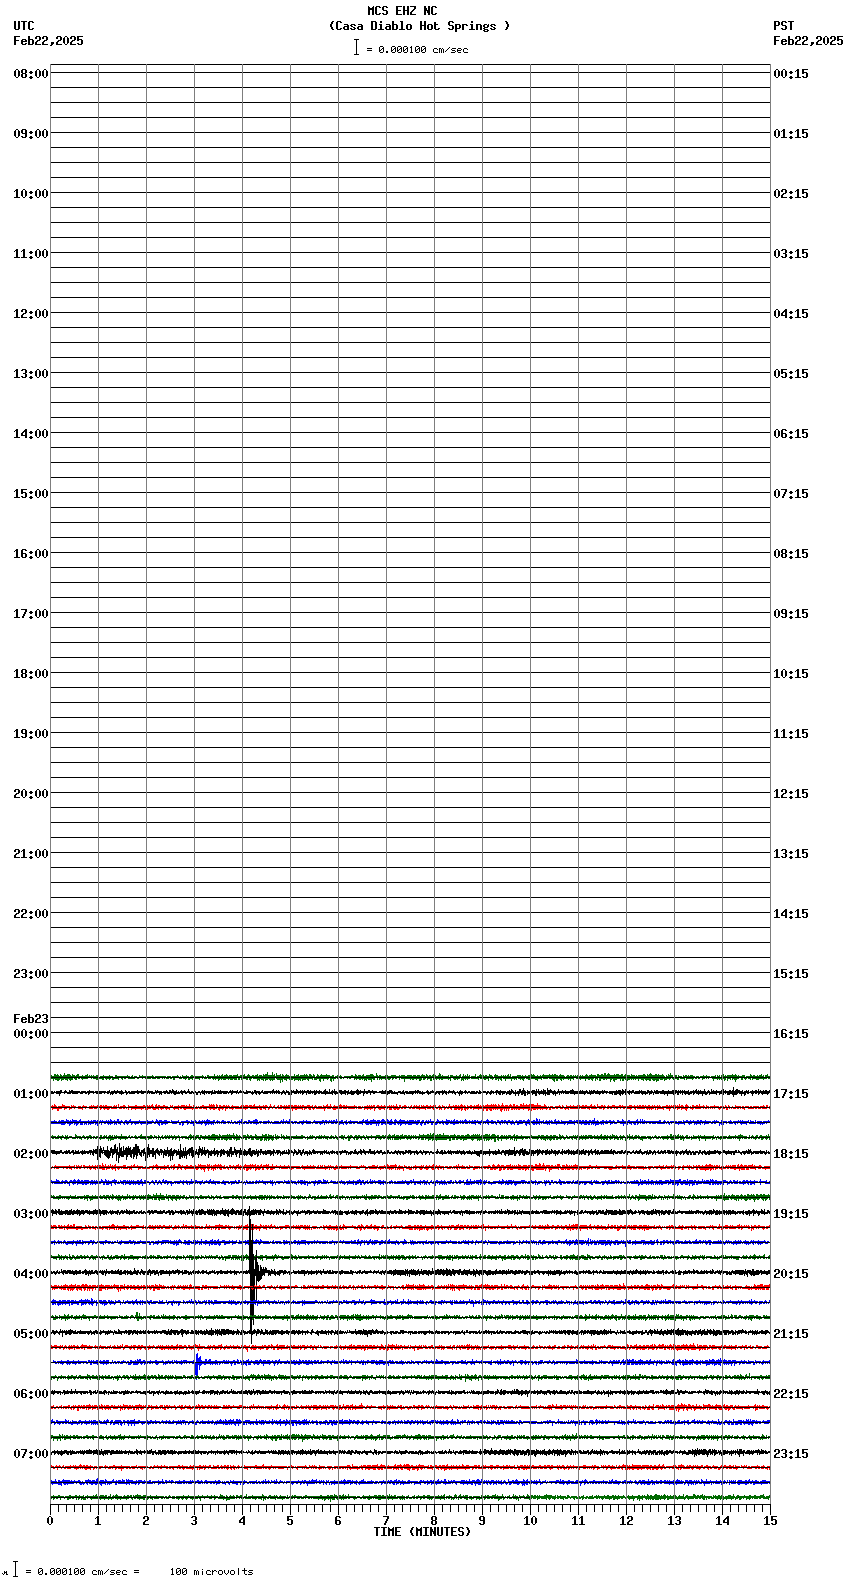Click the PST time label '19:15'
Viewport: 850px width, 1584px height.
(x=791, y=1214)
